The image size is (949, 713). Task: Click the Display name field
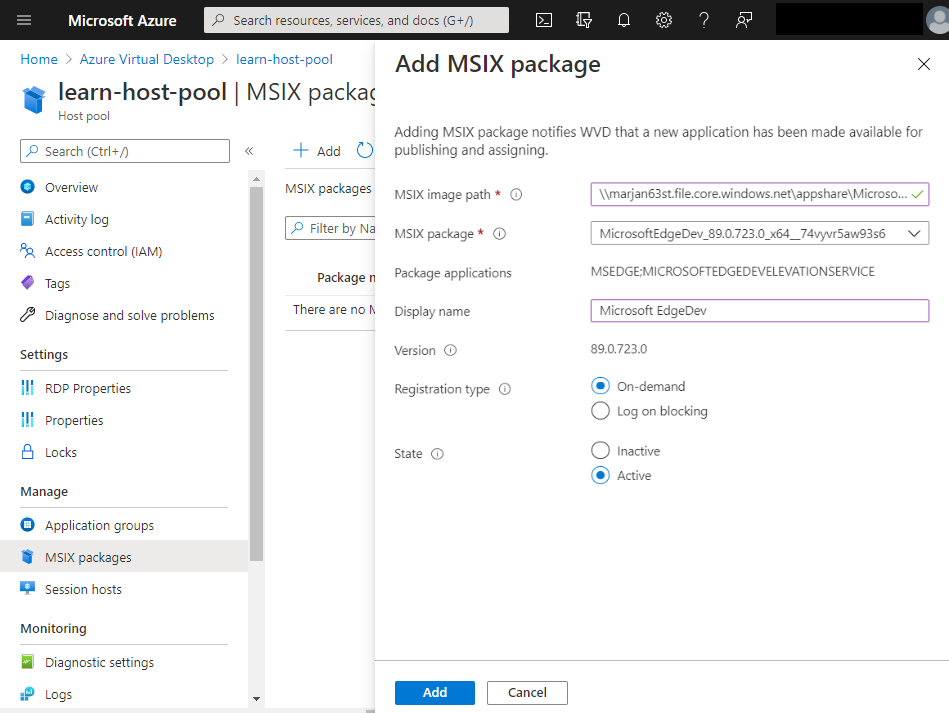[760, 310]
